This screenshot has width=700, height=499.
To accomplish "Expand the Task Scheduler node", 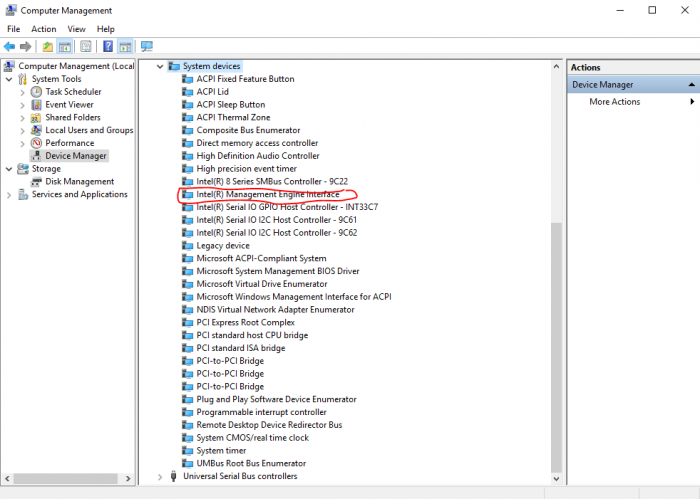I will pyautogui.click(x=22, y=92).
